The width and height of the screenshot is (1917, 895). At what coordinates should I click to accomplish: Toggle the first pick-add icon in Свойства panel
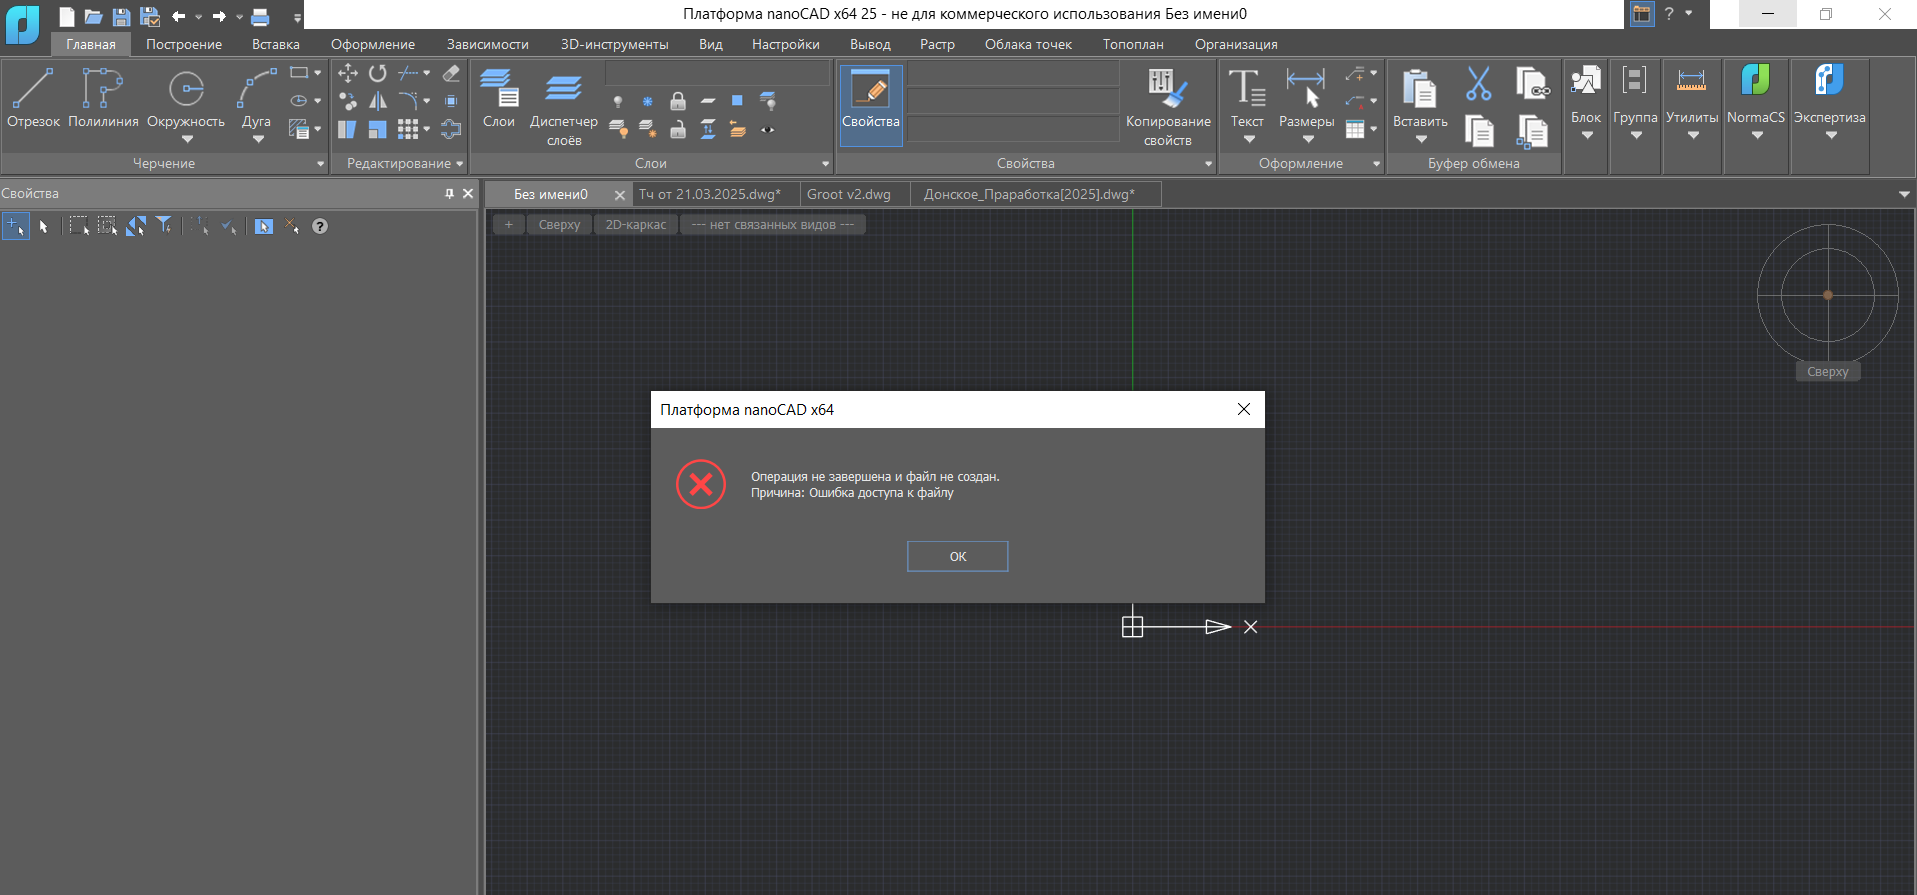(x=16, y=226)
